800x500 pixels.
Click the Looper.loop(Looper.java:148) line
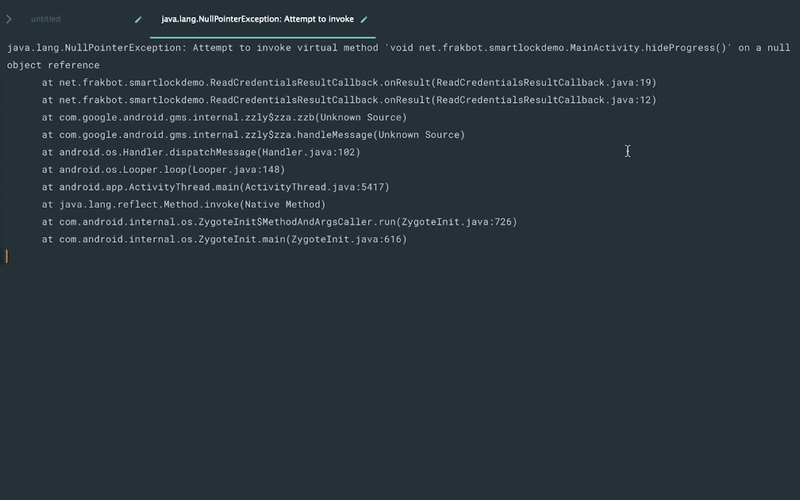click(163, 169)
